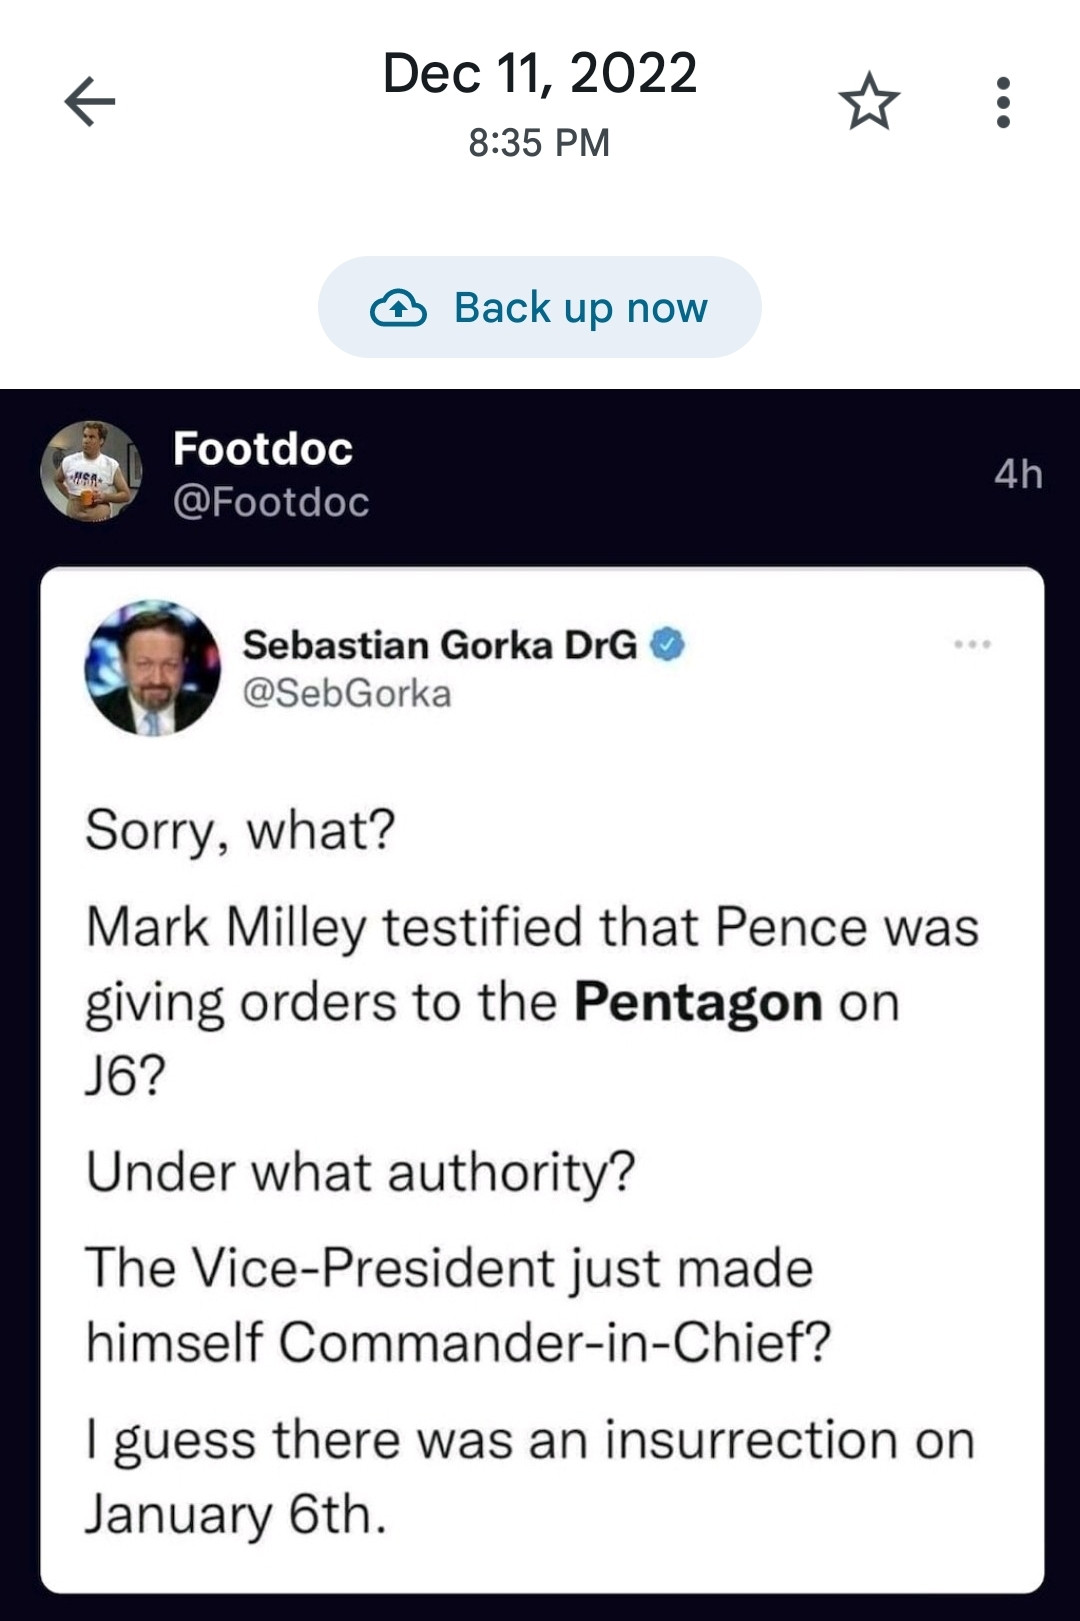Open Footdoc's profile picture
Screen dimensions: 1080x1621
[x=91, y=472]
